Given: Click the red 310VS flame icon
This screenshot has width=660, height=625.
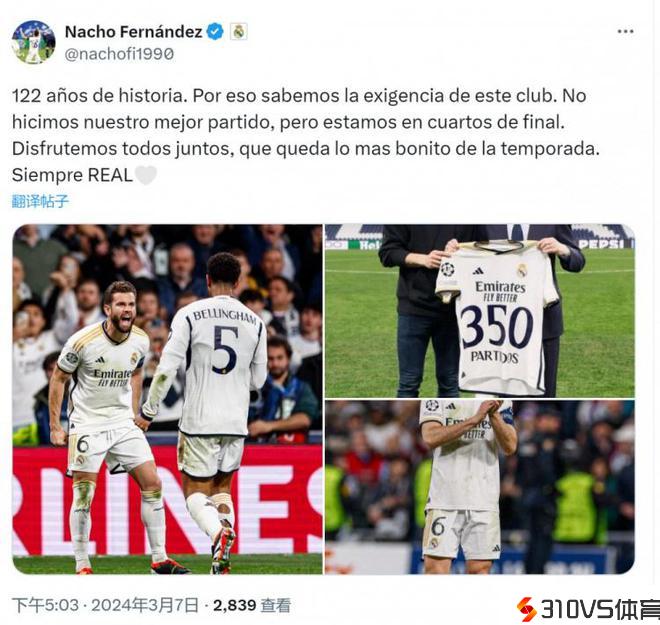Looking at the screenshot, I should coord(527,609).
